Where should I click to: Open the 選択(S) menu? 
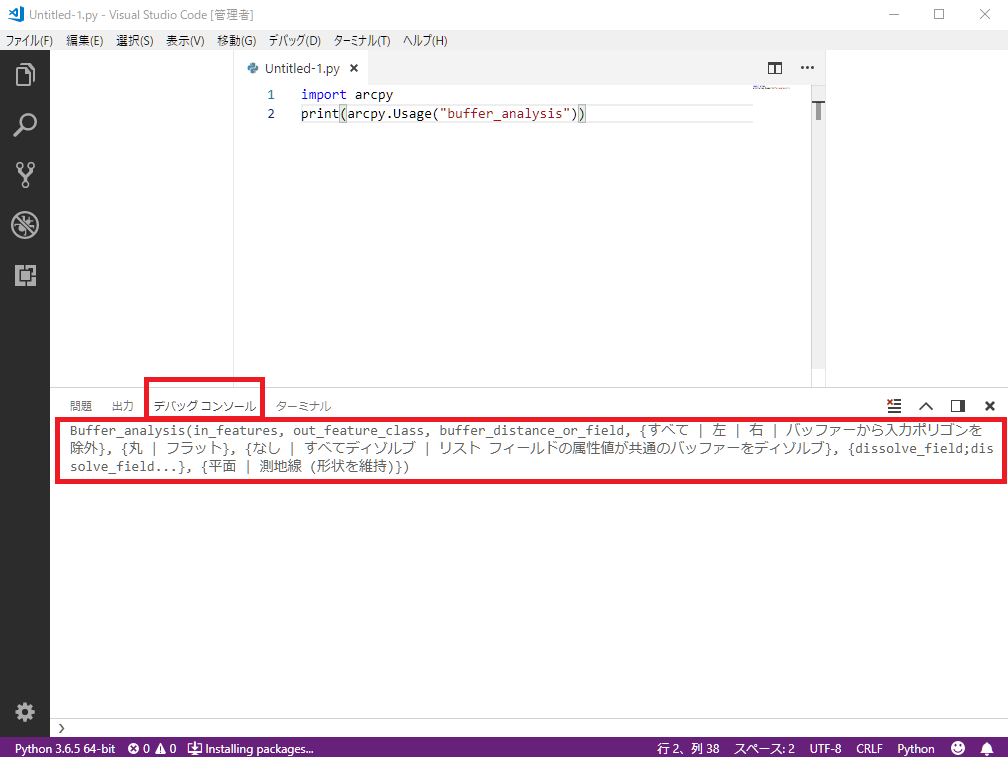pyautogui.click(x=134, y=40)
